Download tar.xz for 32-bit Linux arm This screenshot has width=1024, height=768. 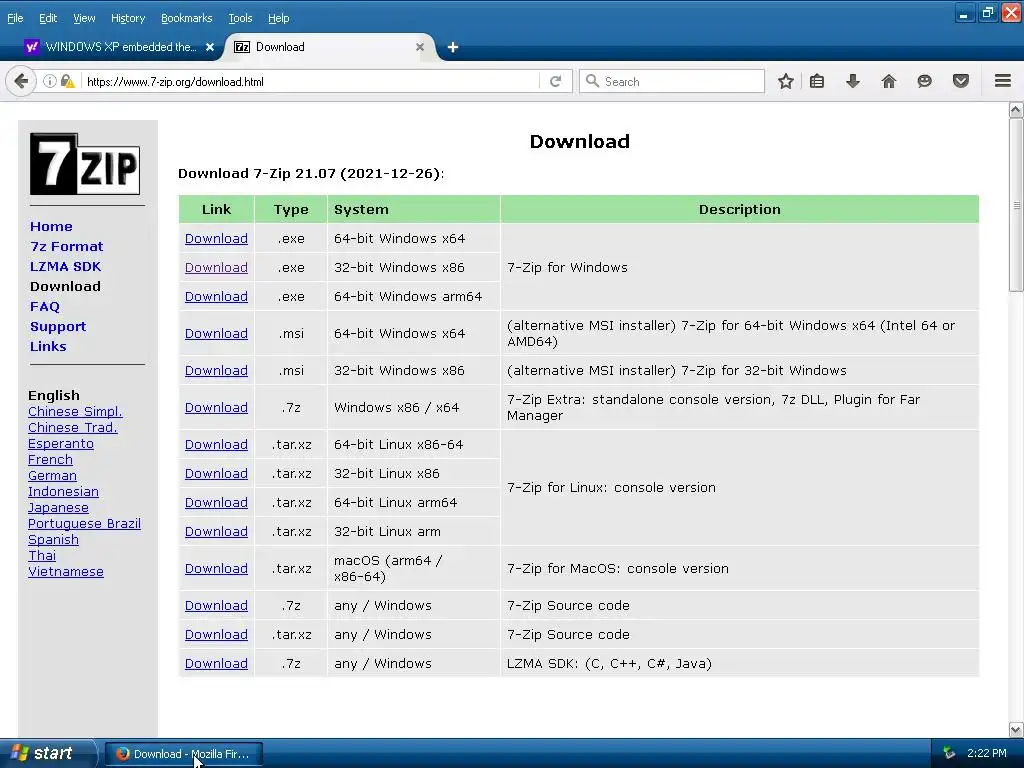[216, 532]
